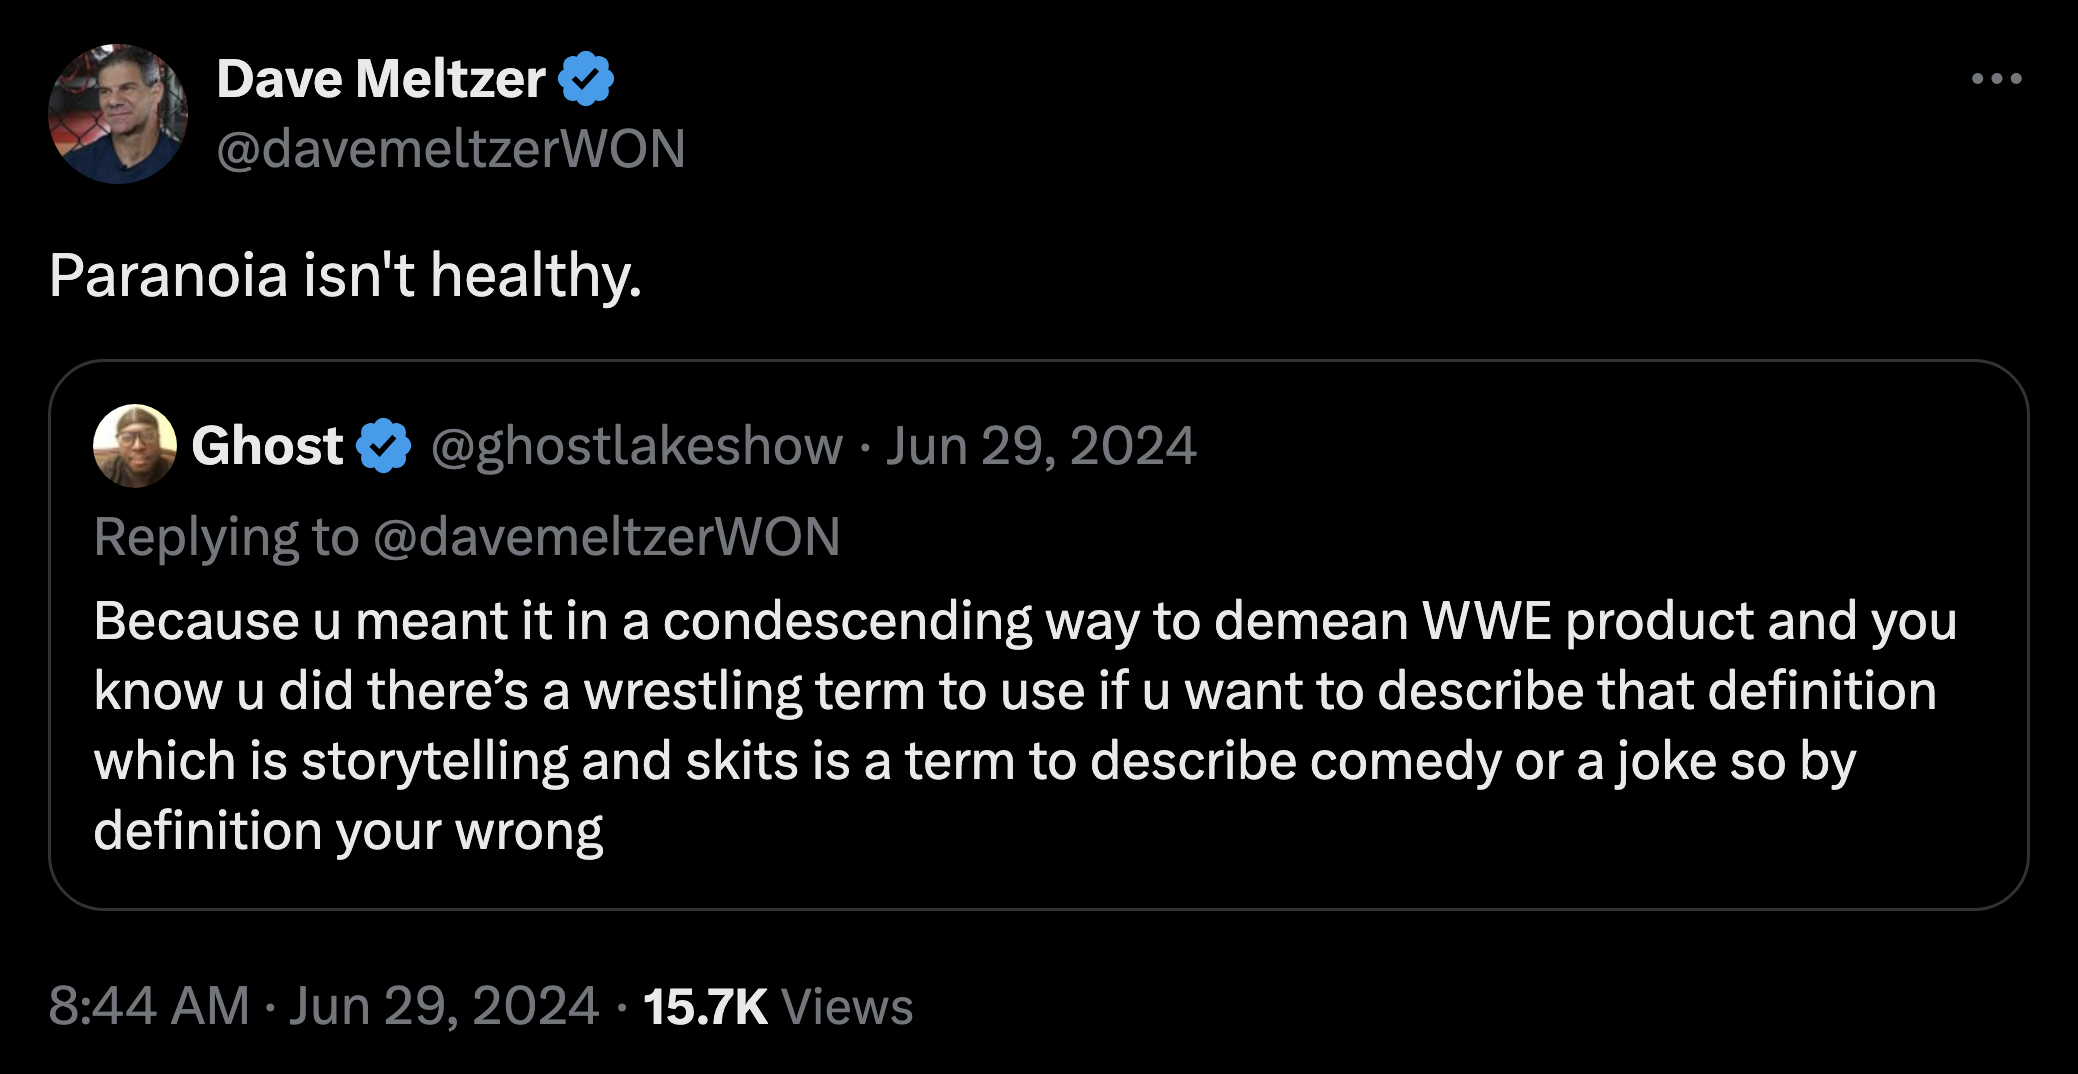Click @davemeltzerWON in the Replying to line
Viewport: 2078px width, 1074px height.
point(606,537)
